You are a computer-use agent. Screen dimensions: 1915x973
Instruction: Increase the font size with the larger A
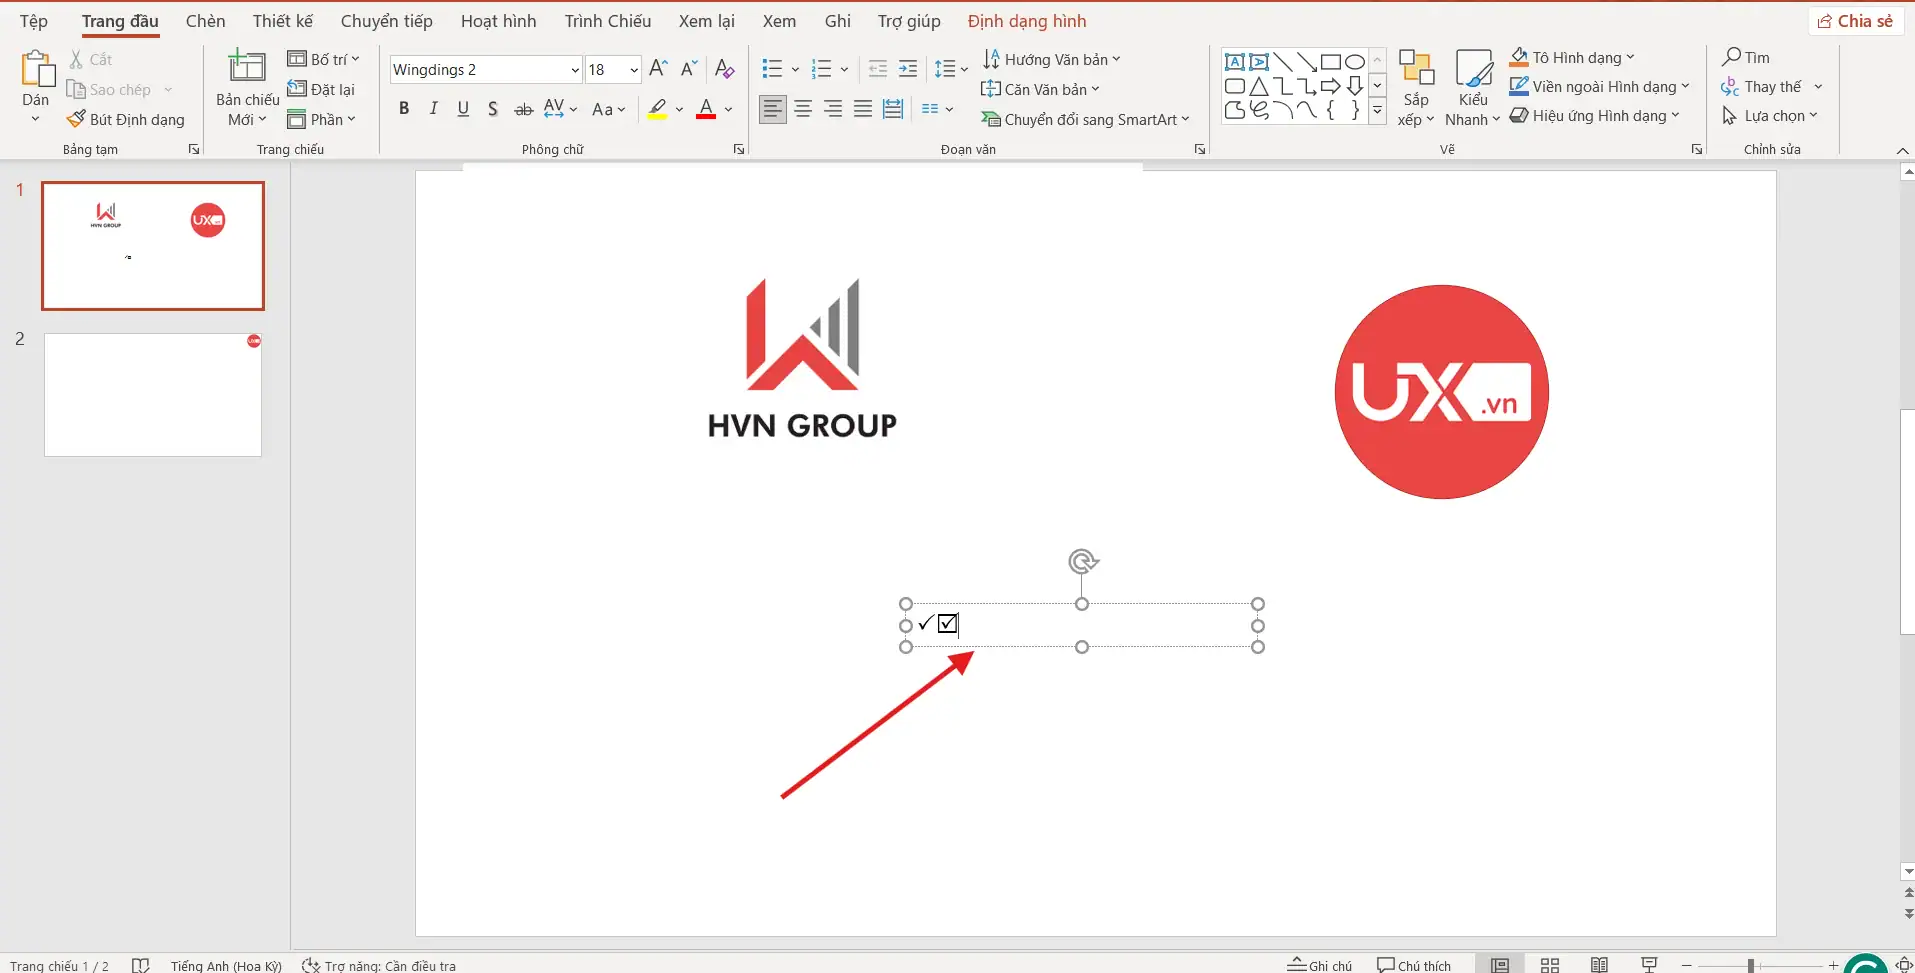(658, 68)
